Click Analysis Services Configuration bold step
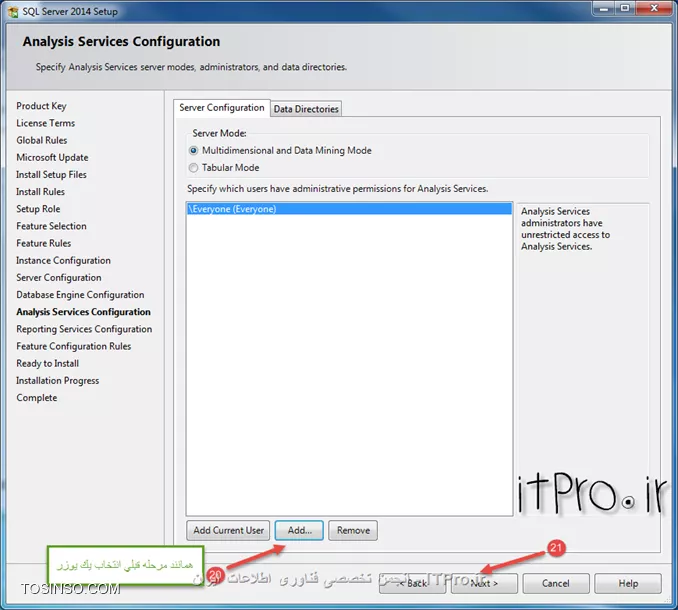 point(83,312)
